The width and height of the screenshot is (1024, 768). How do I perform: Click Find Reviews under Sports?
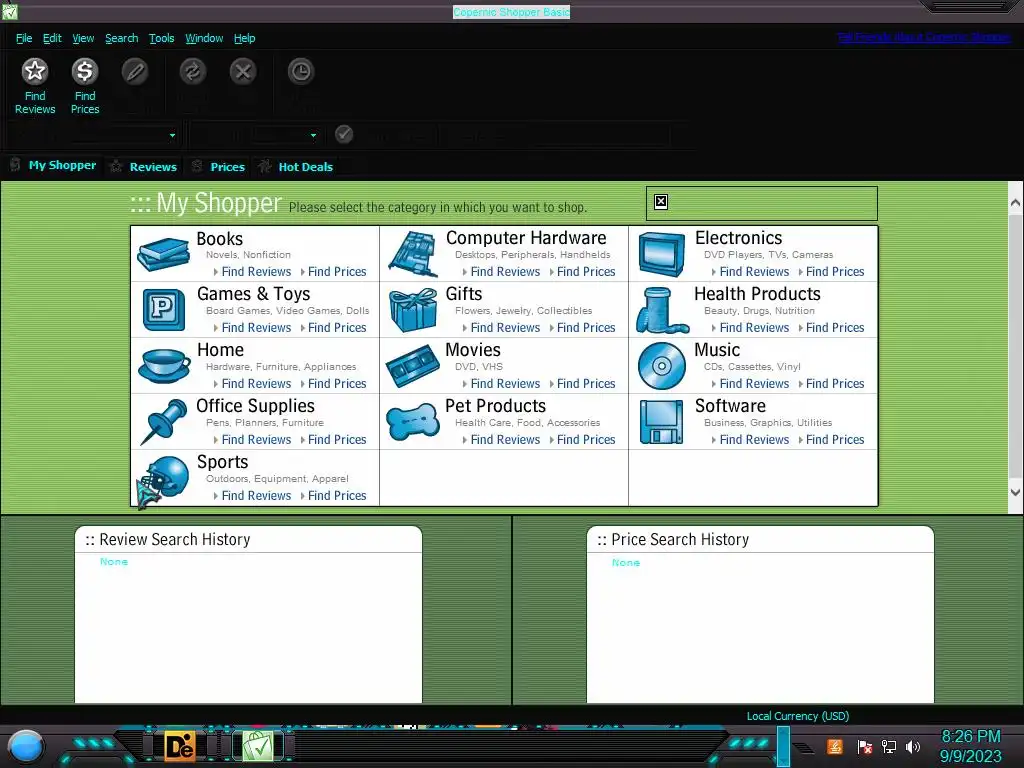point(256,496)
